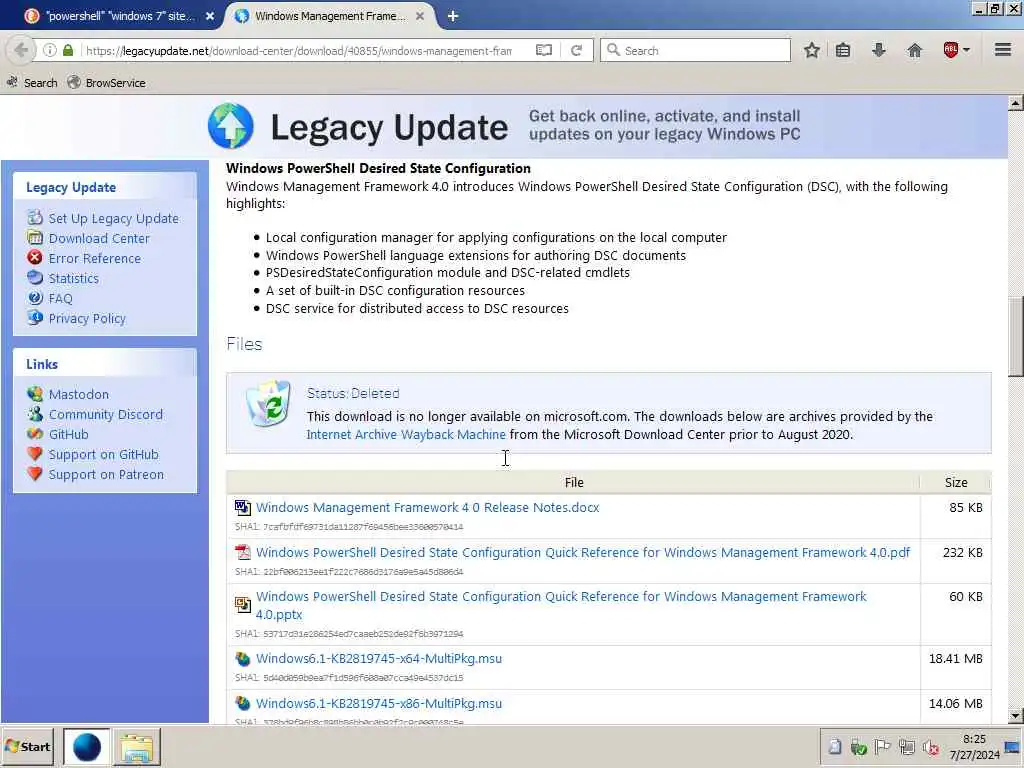Close the powershell windows 7 search tab
Viewport: 1024px width, 768px height.
[210, 16]
